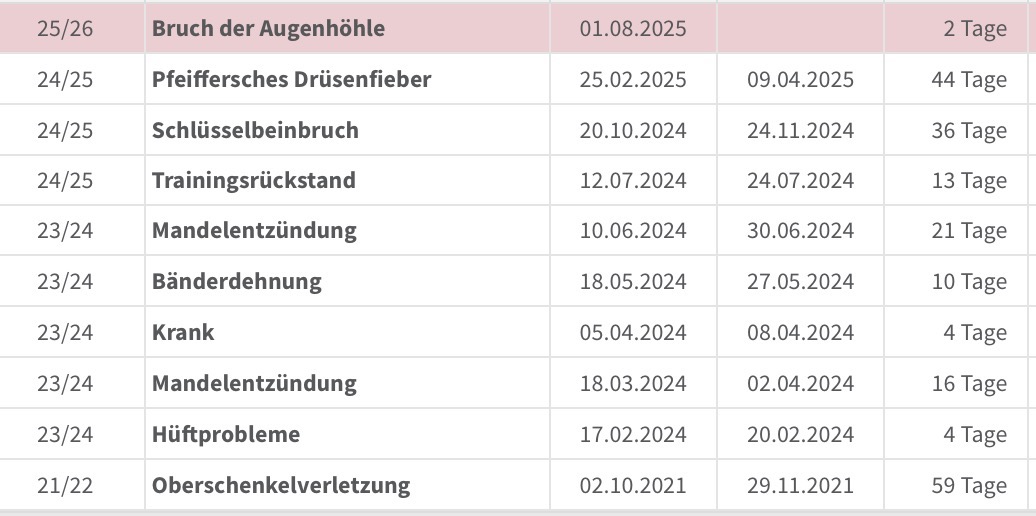This screenshot has height=516, width=1036.
Task: Click the Bänderdehnung injury name
Action: pos(237,281)
